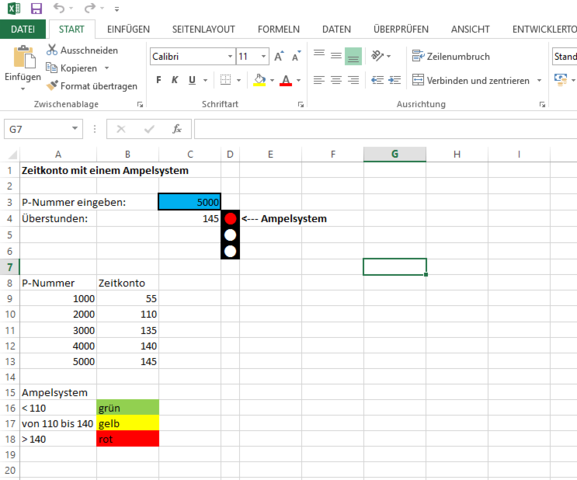The width and height of the screenshot is (577, 480).
Task: Redo the last action
Action: pyautogui.click(x=89, y=8)
